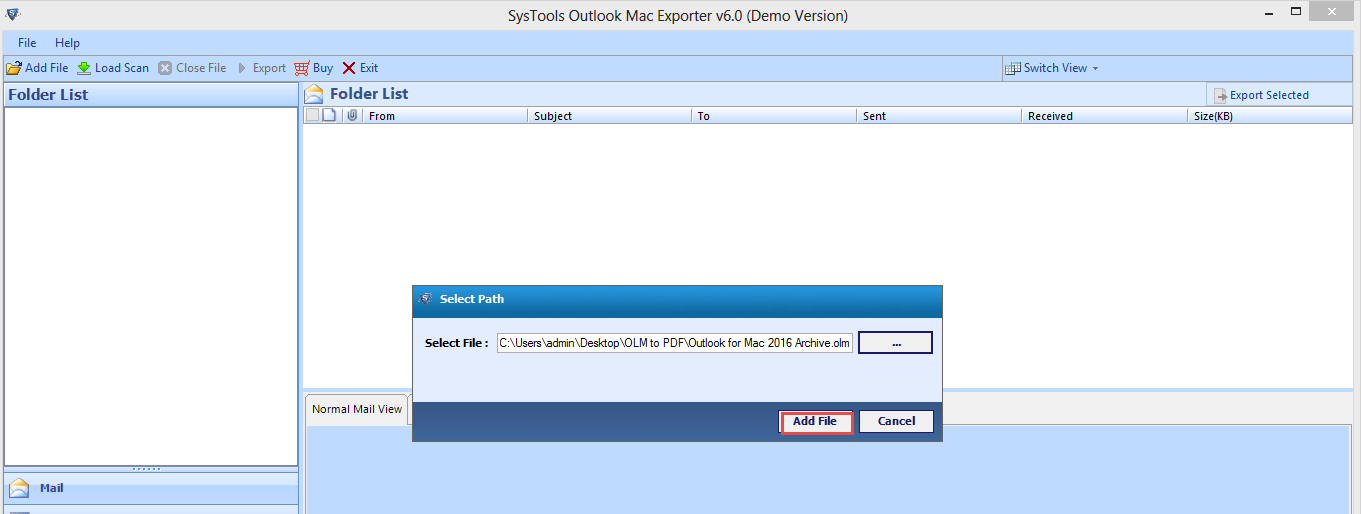Click the Add File toolbar button
The image size is (1361, 514).
37,68
